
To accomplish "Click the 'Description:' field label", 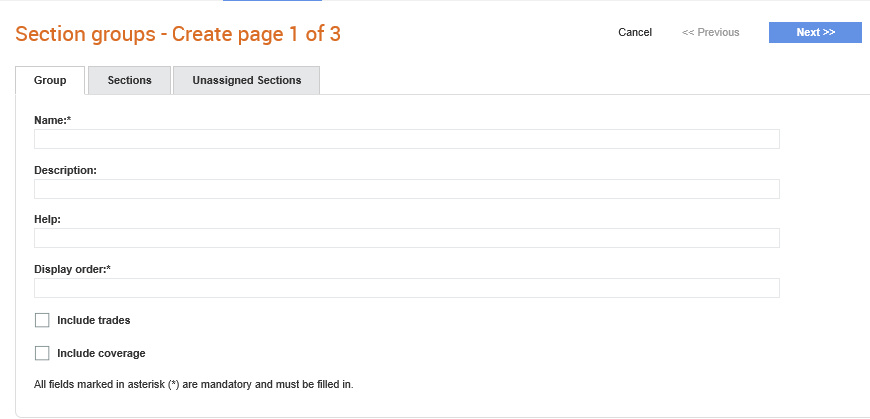I will click(x=65, y=170).
